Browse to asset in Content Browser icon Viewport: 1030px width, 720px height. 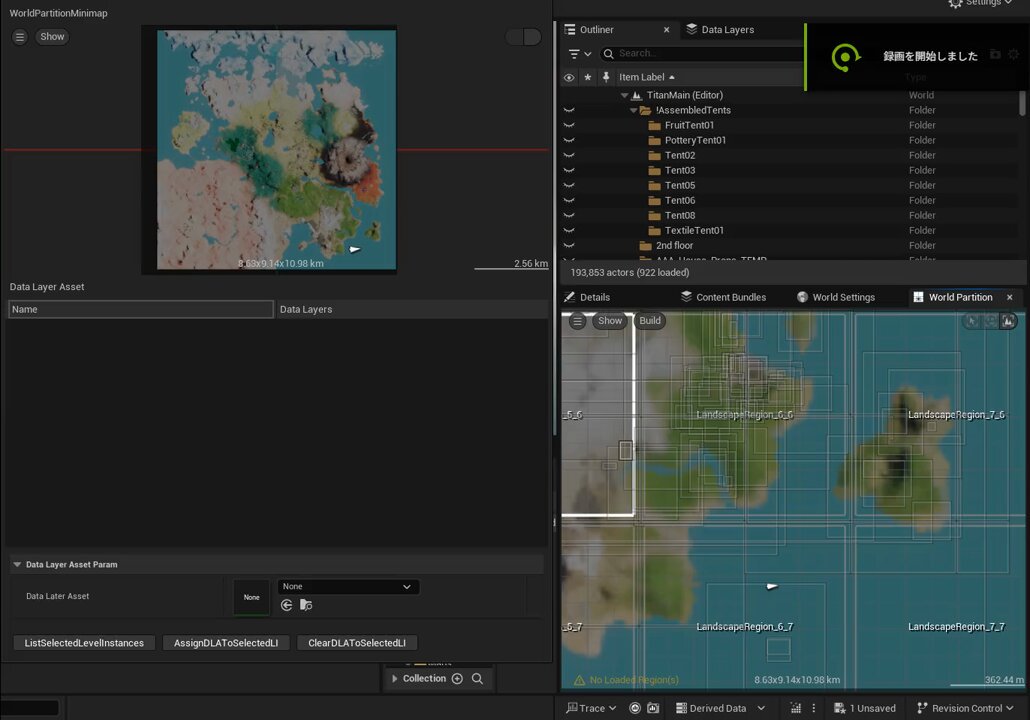coord(306,605)
